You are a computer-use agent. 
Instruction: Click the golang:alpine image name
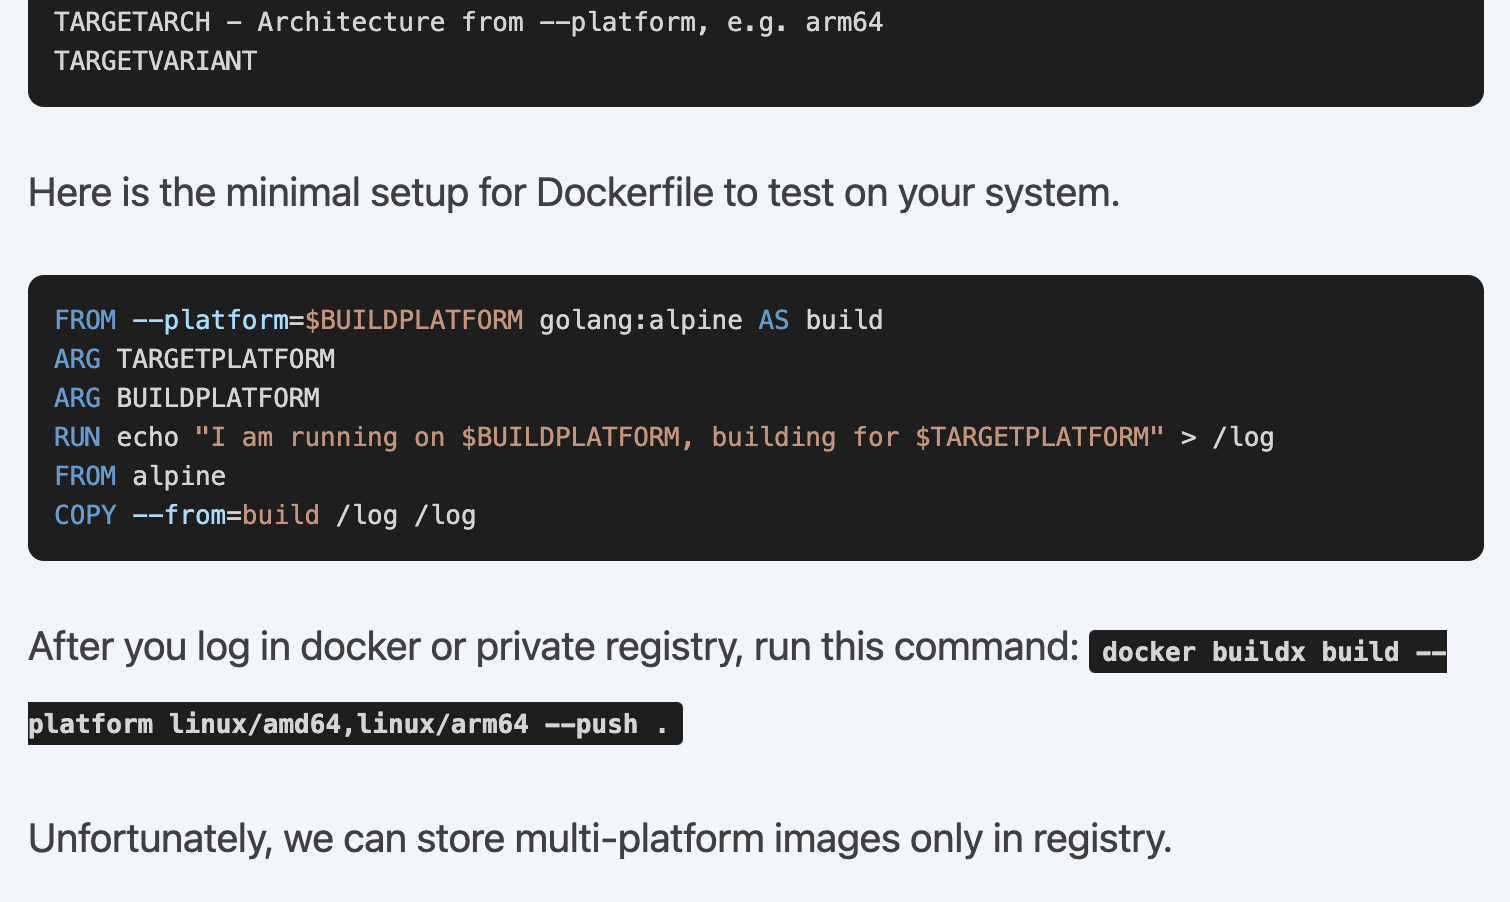pyautogui.click(x=640, y=320)
